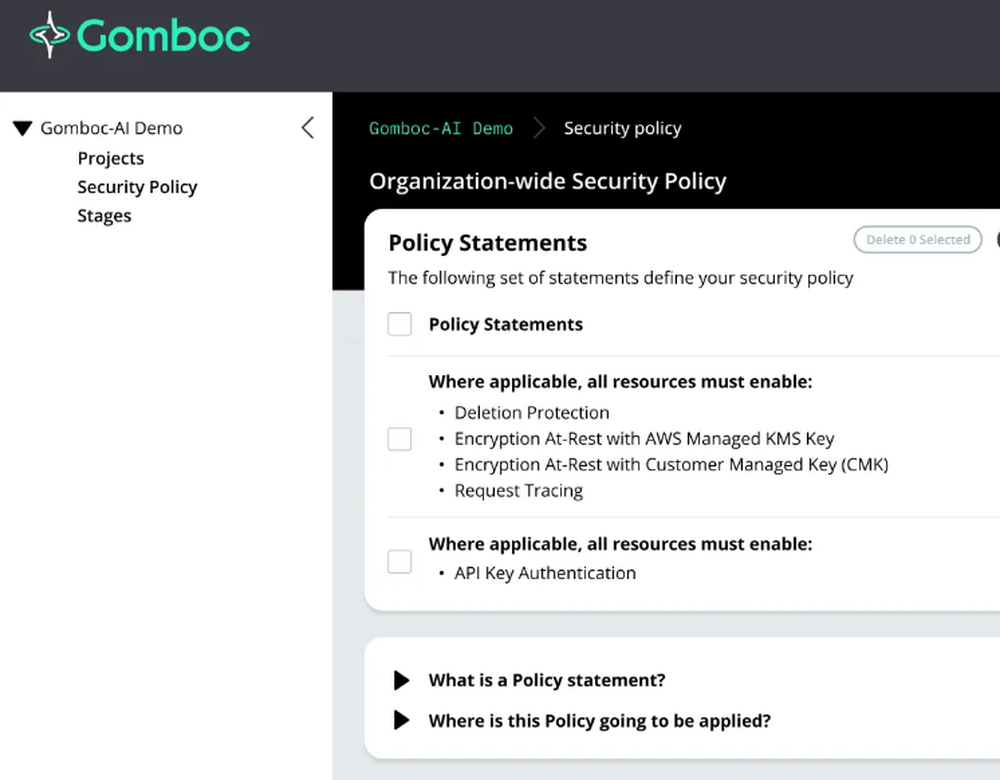
Task: Click the Where is this Policy applied label
Action: [x=599, y=721]
